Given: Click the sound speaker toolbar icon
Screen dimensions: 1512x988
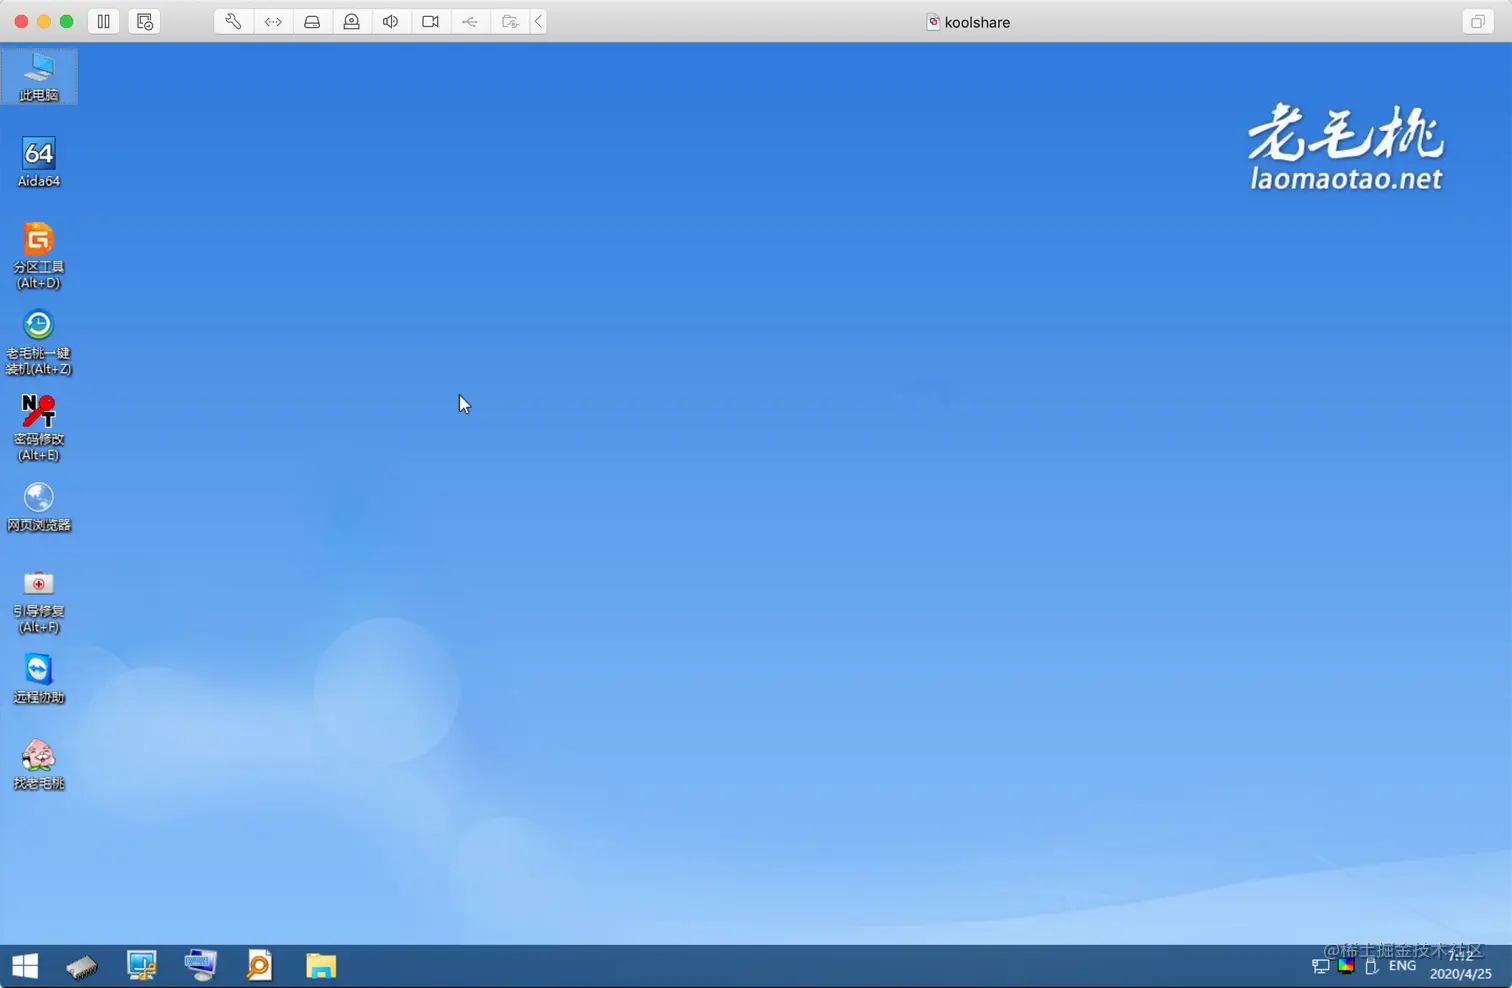Looking at the screenshot, I should [x=391, y=21].
